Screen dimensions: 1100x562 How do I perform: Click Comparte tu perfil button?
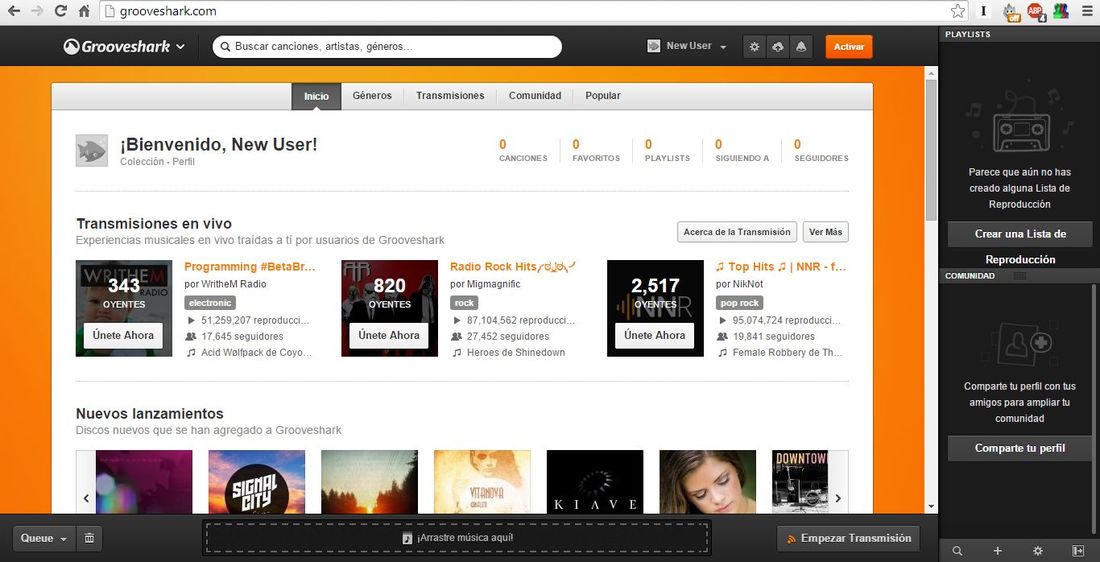pyautogui.click(x=1020, y=448)
